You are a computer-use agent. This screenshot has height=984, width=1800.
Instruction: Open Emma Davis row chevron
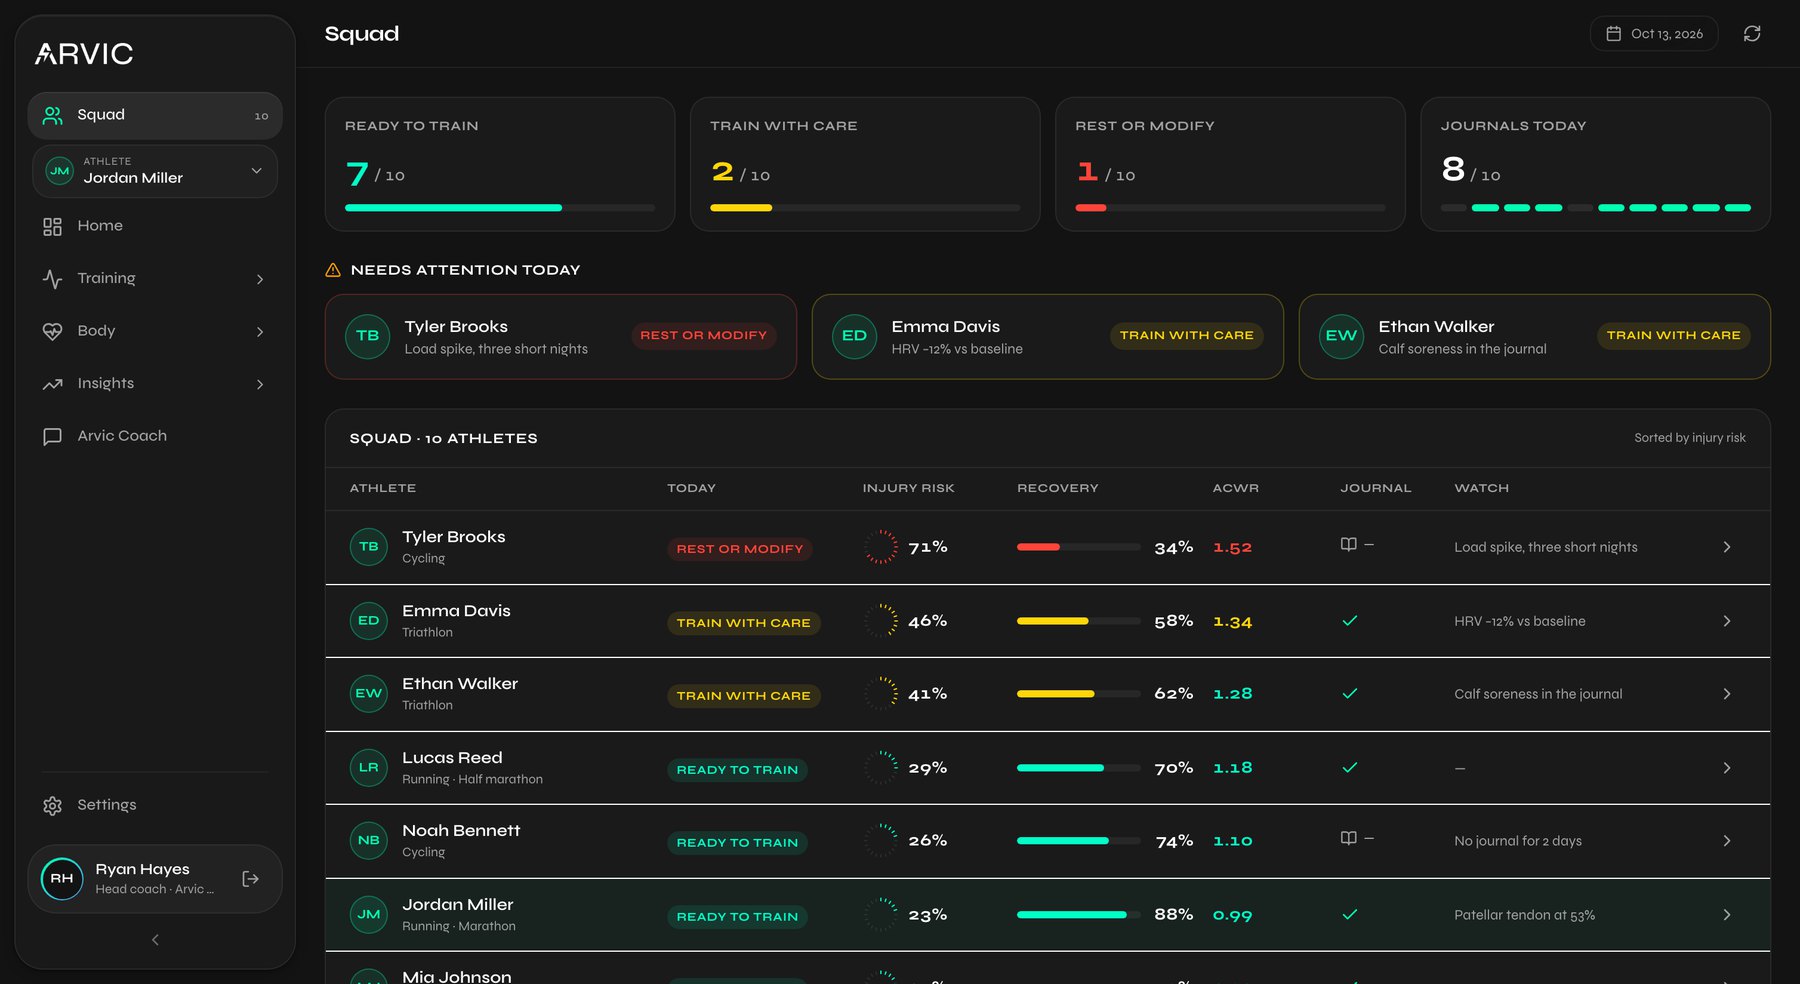pos(1727,621)
